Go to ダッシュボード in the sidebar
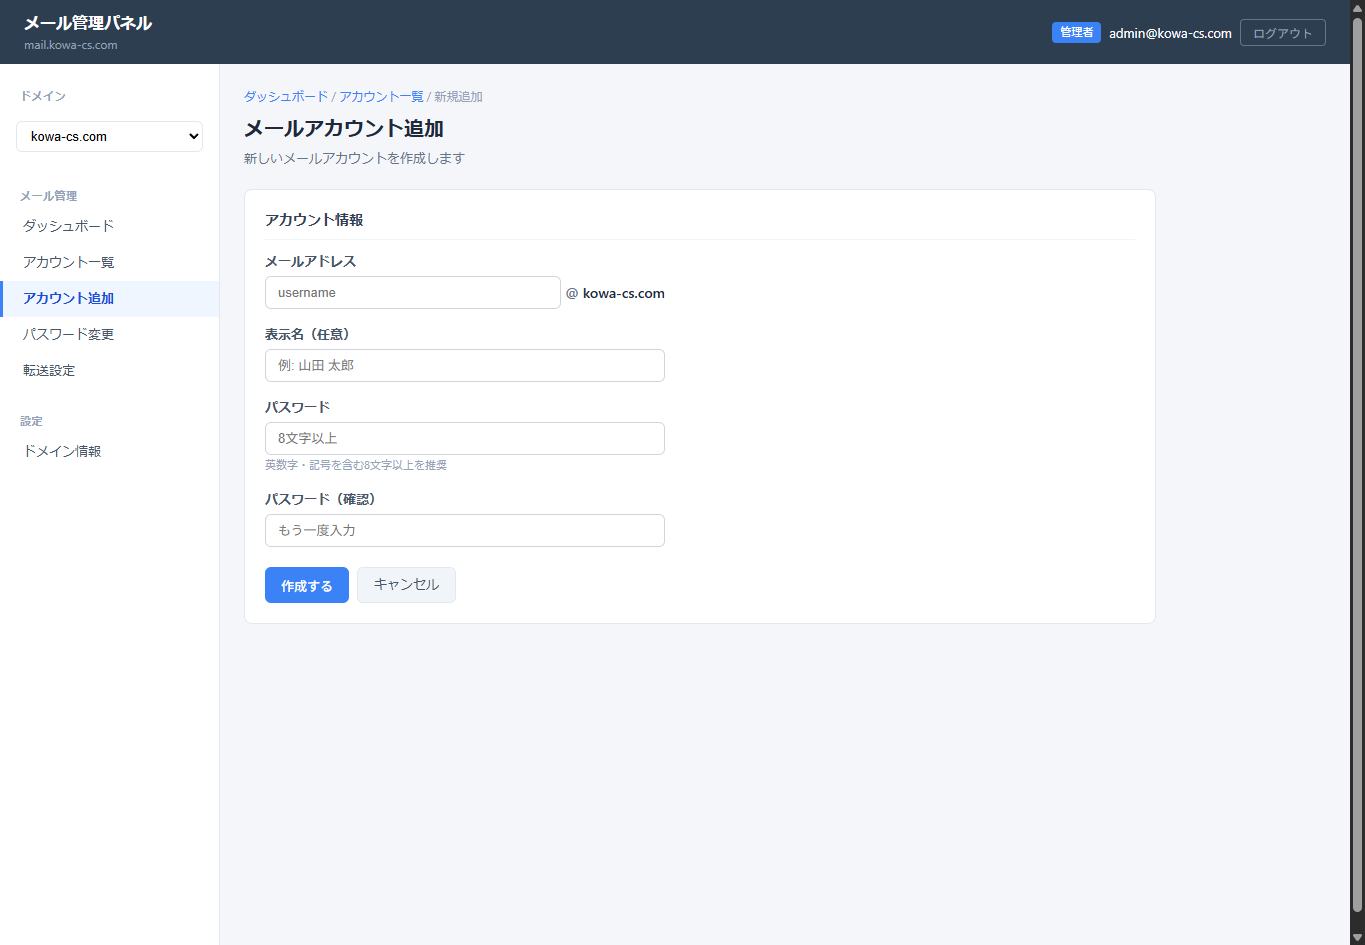 (x=69, y=226)
